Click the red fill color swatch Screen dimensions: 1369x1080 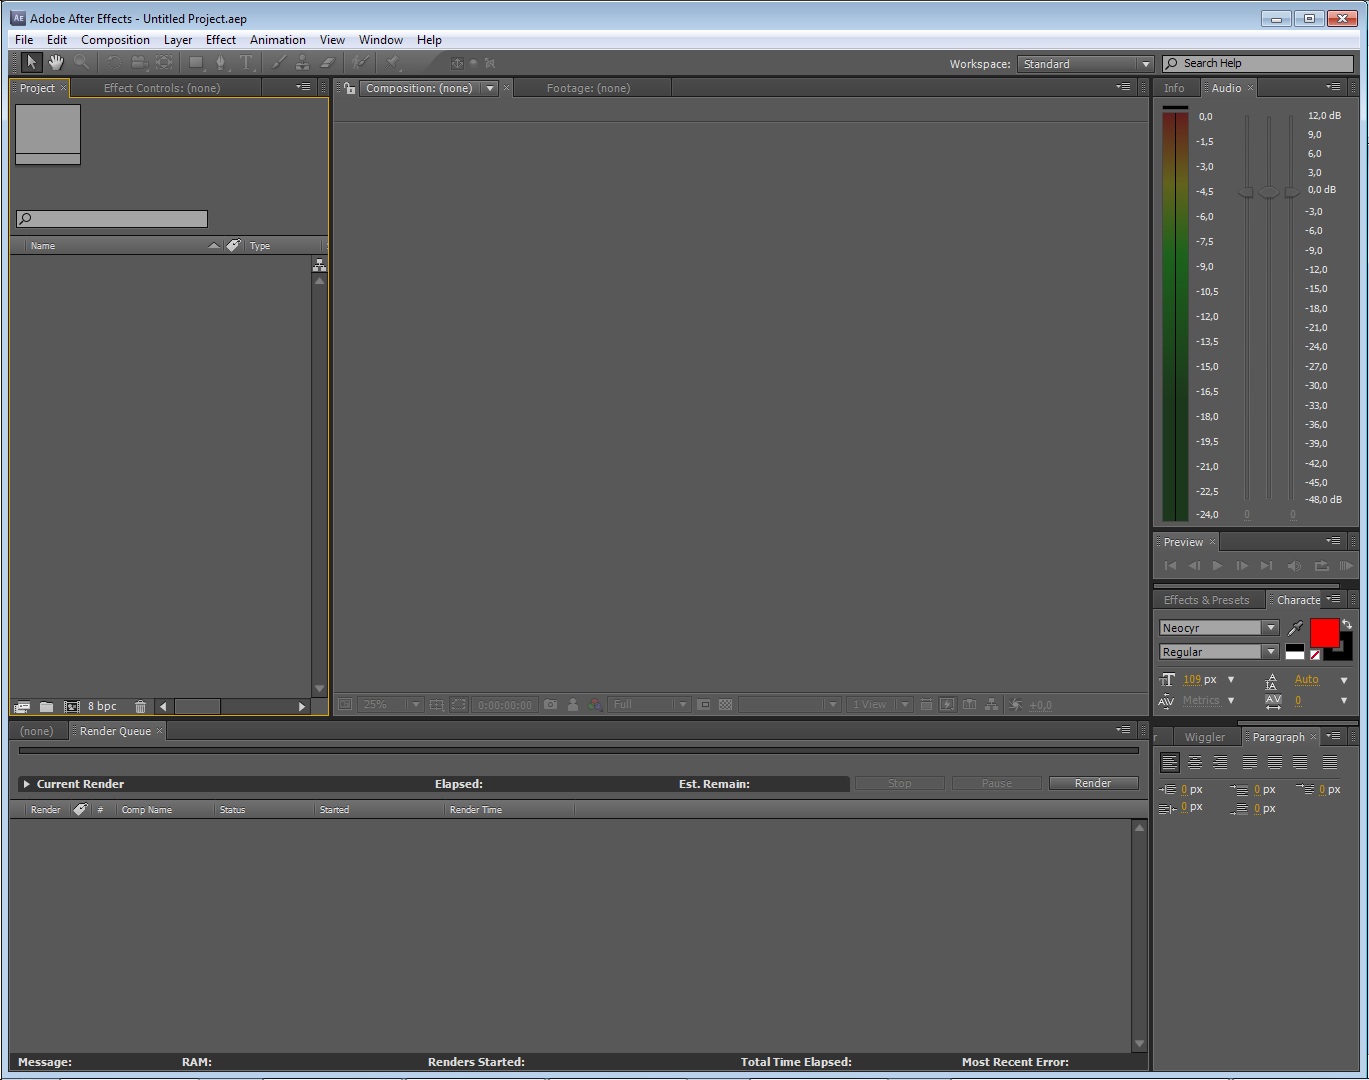click(1324, 633)
